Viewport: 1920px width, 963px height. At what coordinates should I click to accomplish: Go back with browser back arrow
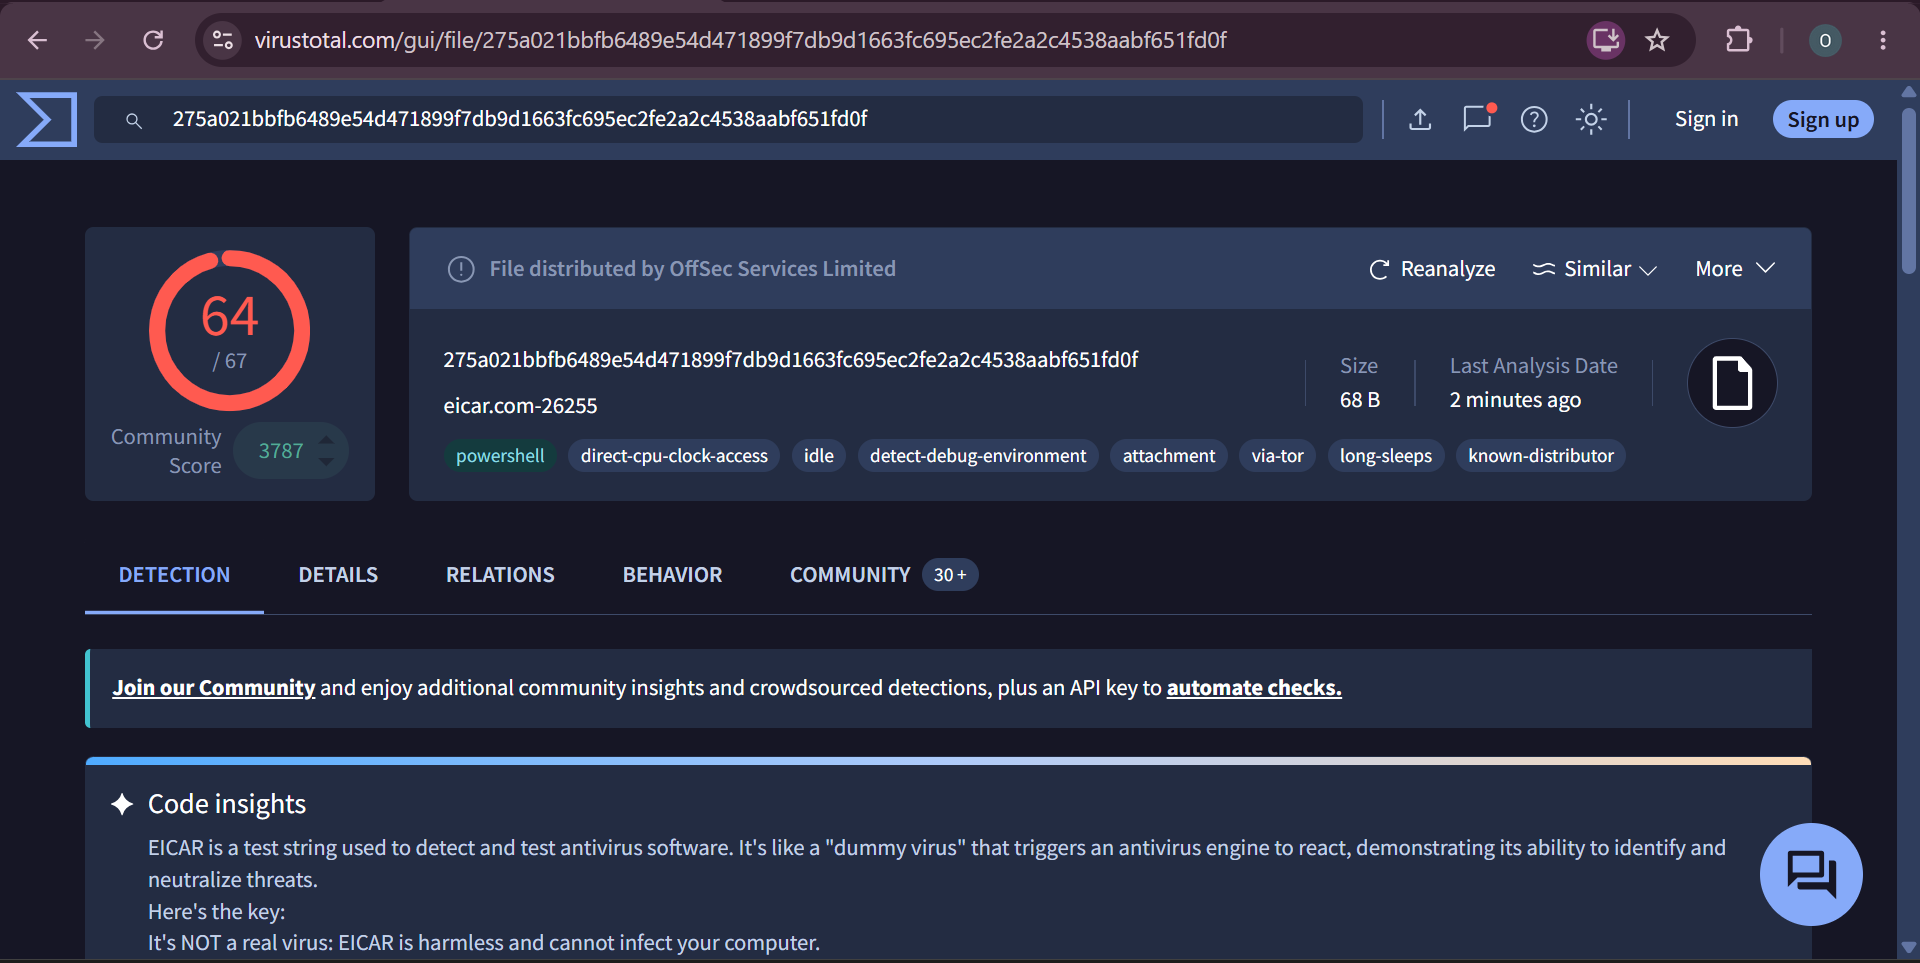point(37,40)
